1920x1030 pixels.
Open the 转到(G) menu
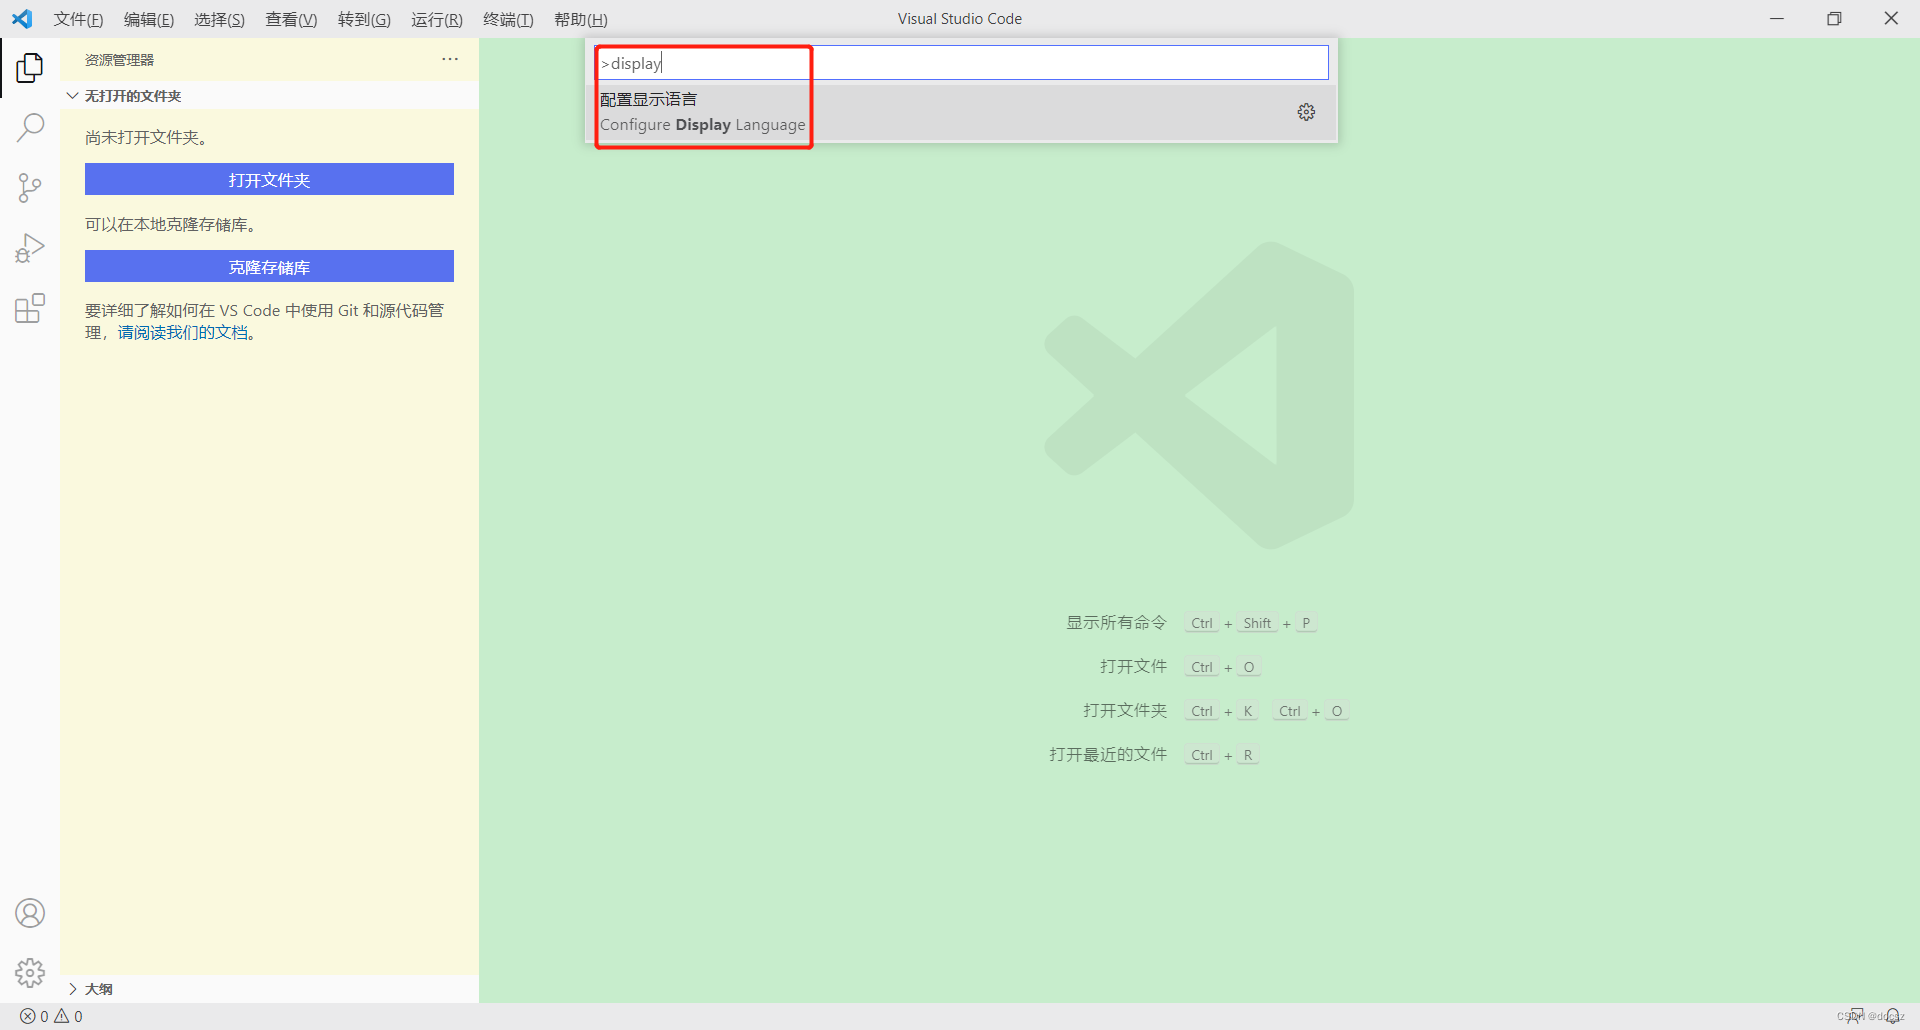pyautogui.click(x=364, y=20)
